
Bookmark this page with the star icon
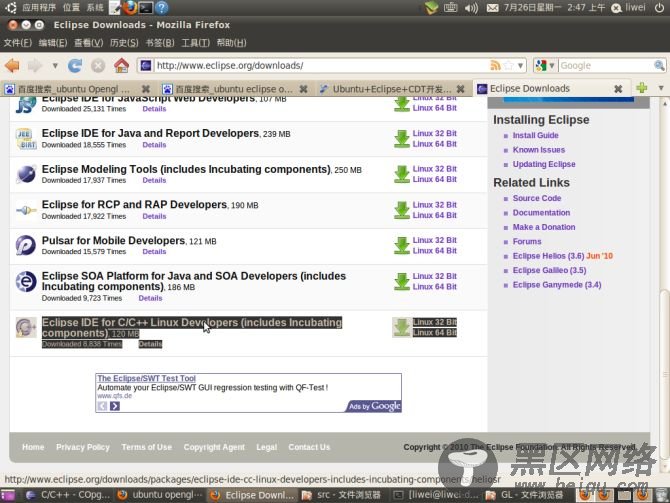pyautogui.click(x=508, y=65)
